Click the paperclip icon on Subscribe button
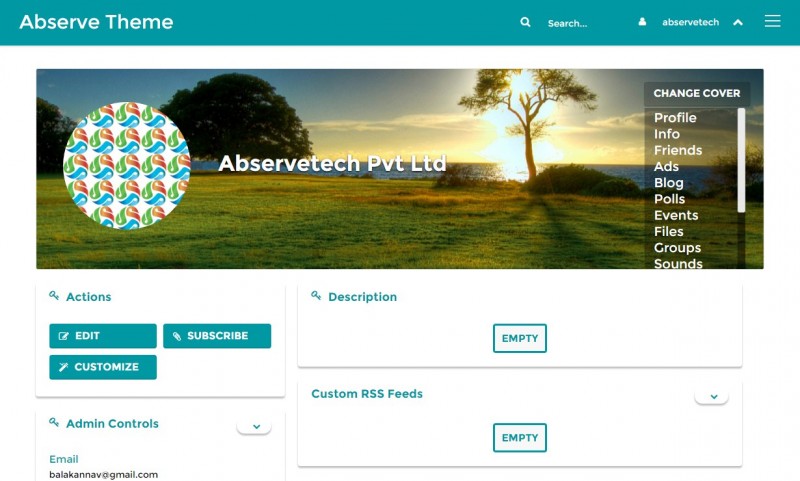Screen dimensions: 800x481 coord(177,336)
